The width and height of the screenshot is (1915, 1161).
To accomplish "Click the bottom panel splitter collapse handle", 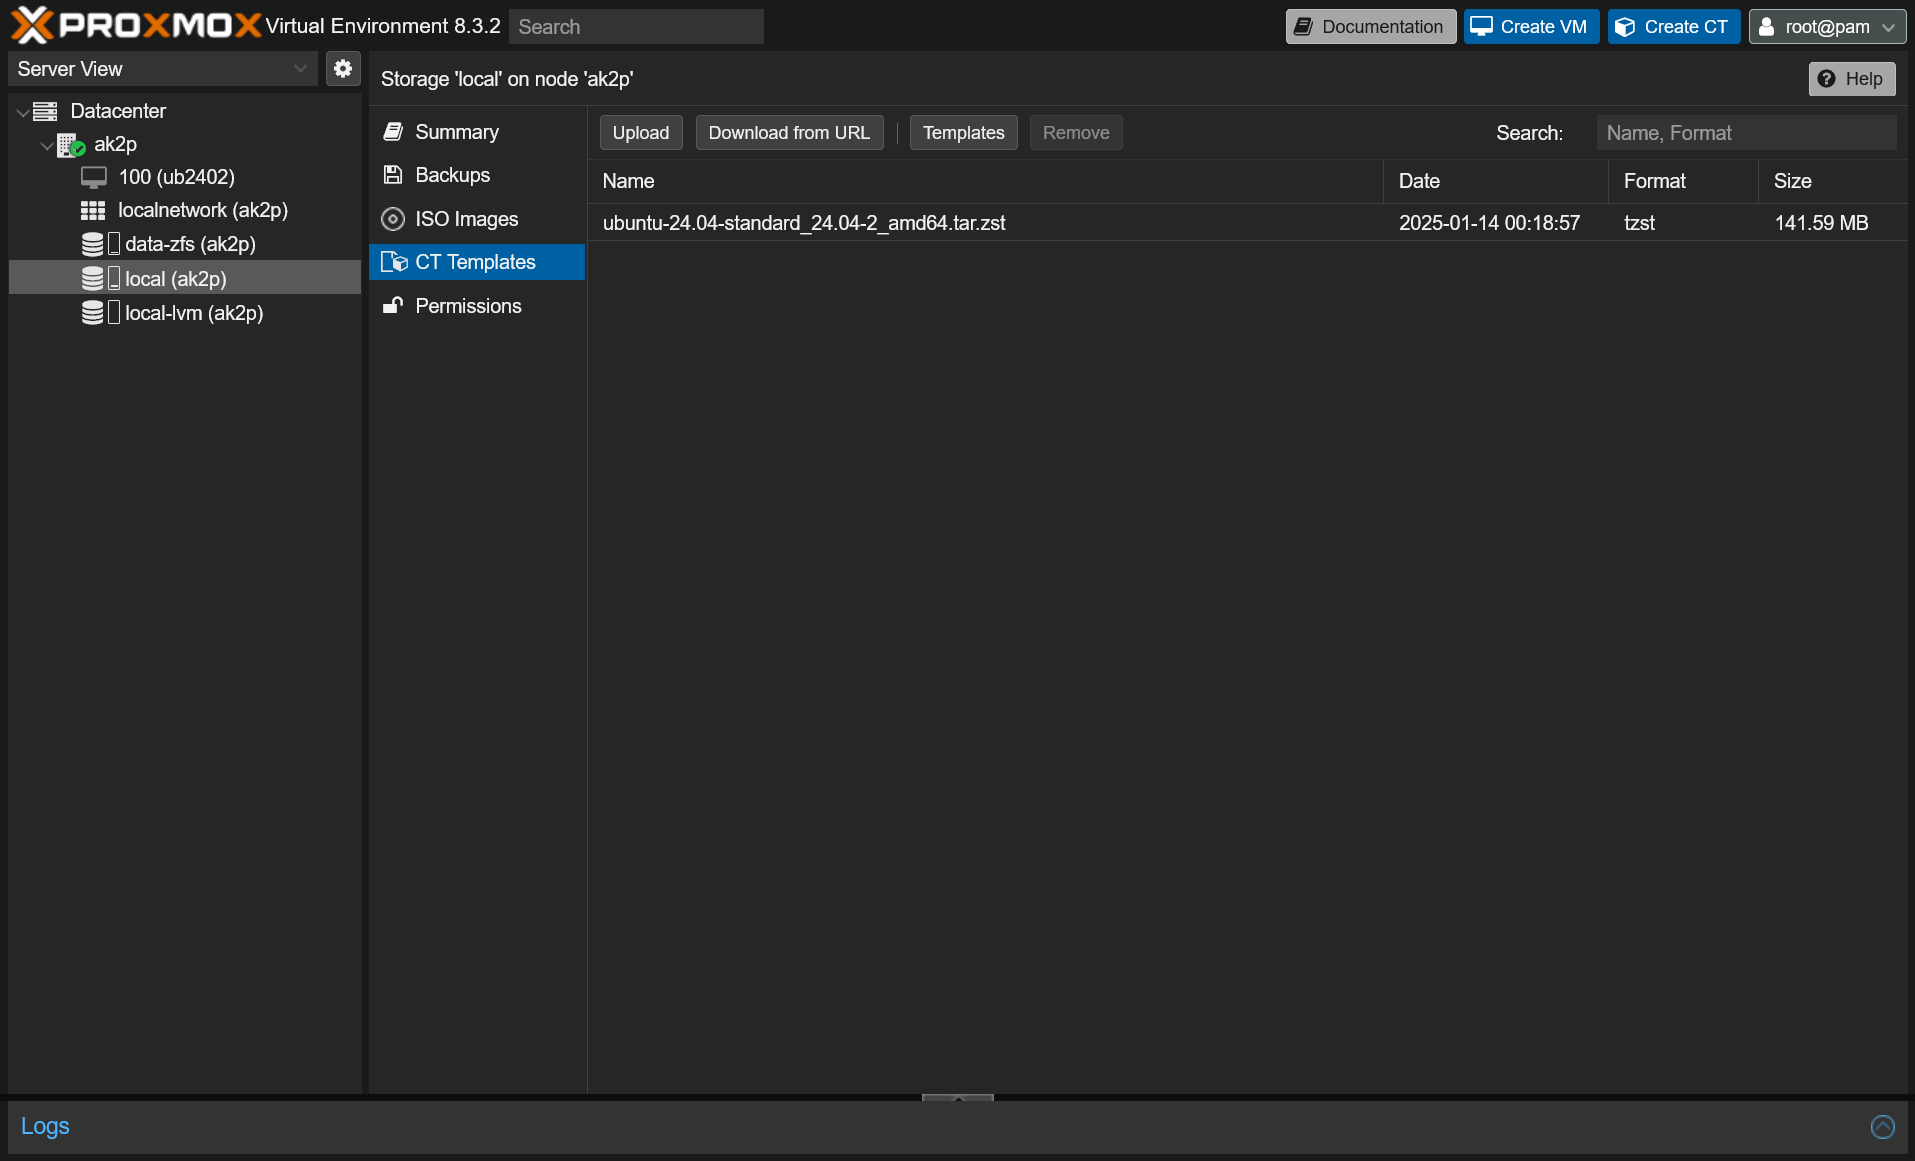I will click(958, 1097).
